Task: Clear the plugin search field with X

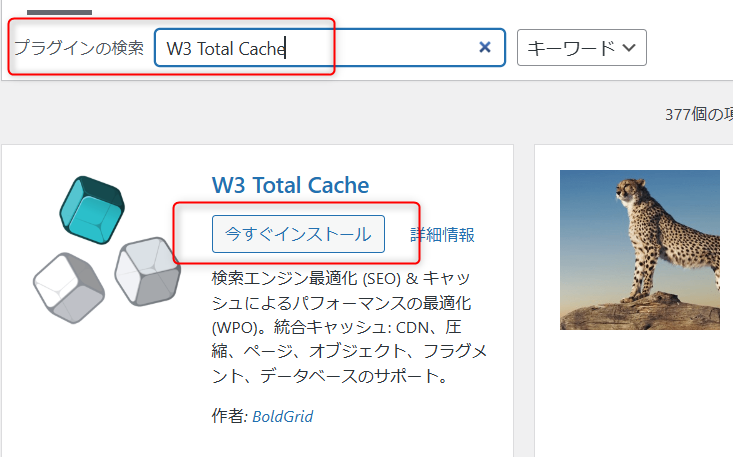Action: 485,47
